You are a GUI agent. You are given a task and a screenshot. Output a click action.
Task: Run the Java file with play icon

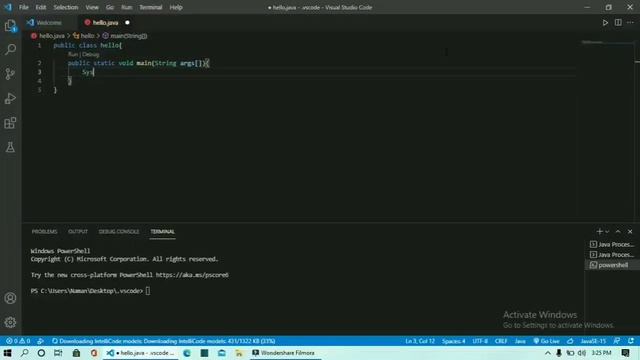[x=605, y=23]
